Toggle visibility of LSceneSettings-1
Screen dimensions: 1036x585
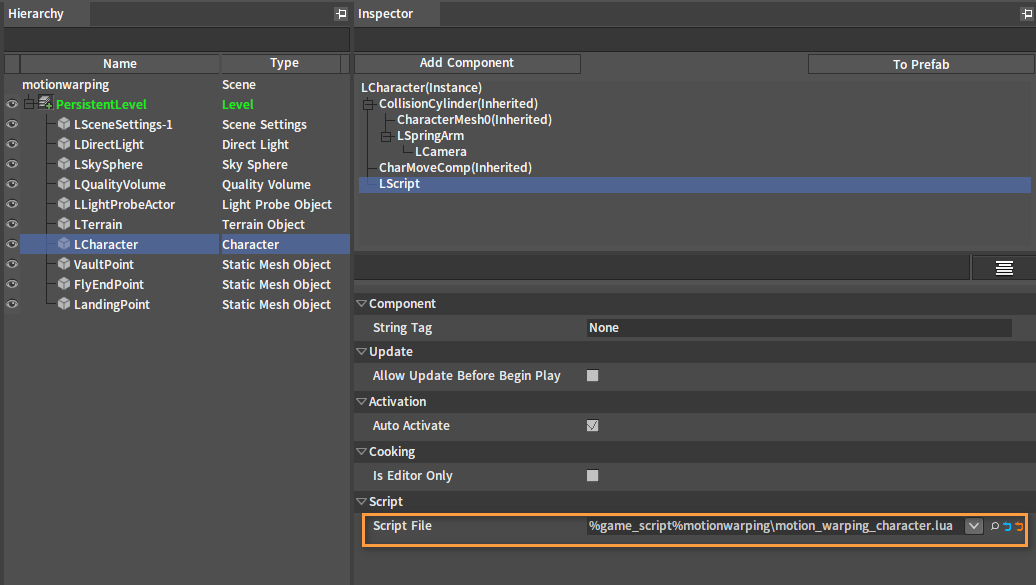point(12,124)
